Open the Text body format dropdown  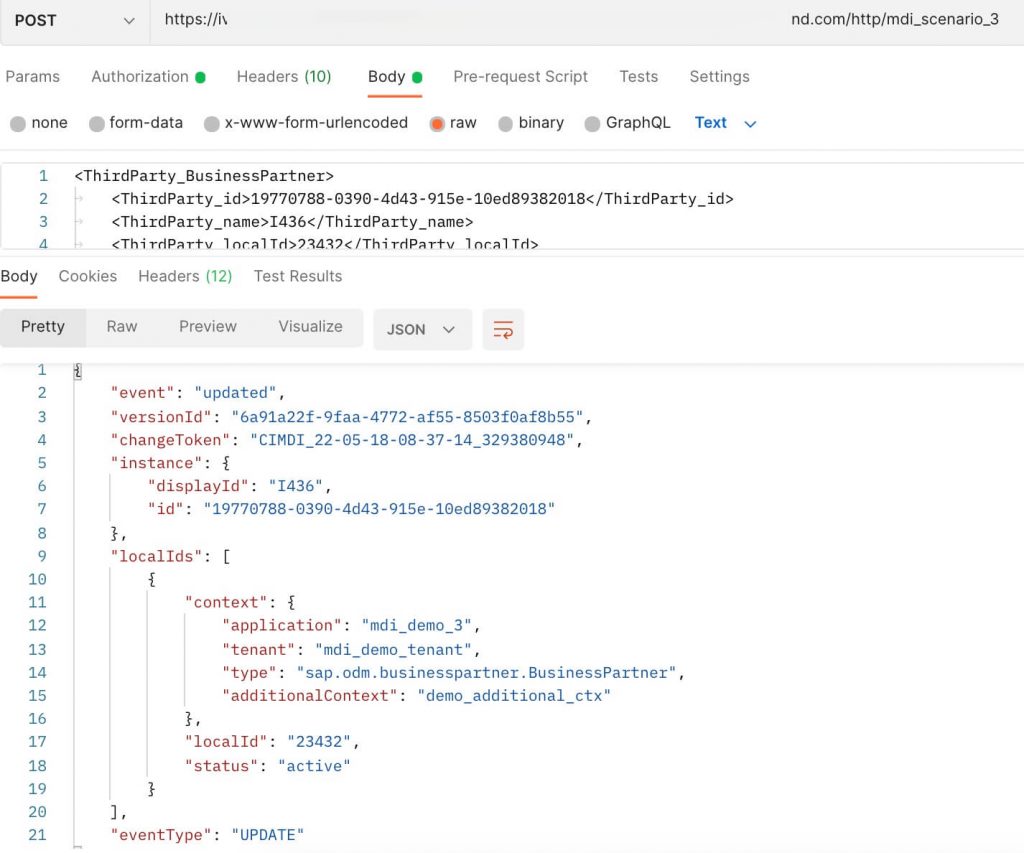[x=725, y=123]
